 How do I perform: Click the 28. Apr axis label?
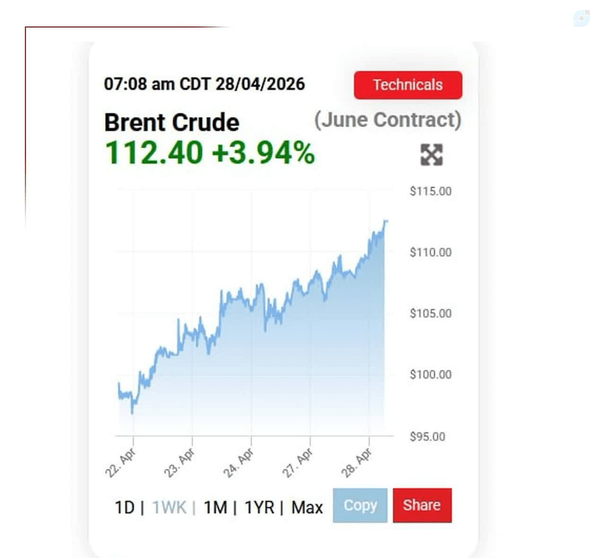click(x=356, y=463)
